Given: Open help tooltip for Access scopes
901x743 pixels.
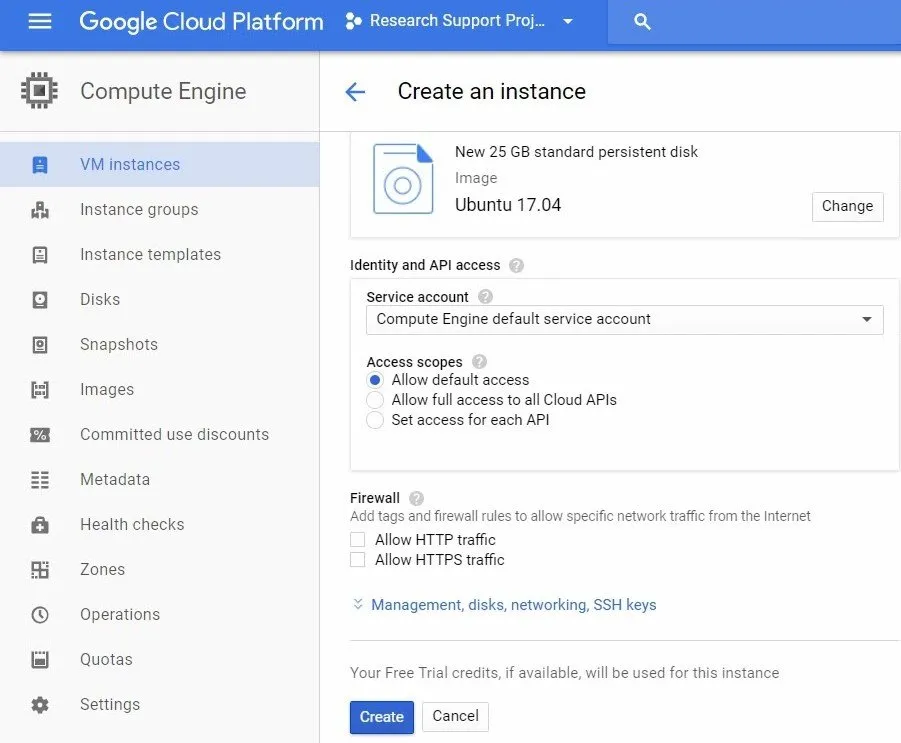Looking at the screenshot, I should coord(479,361).
